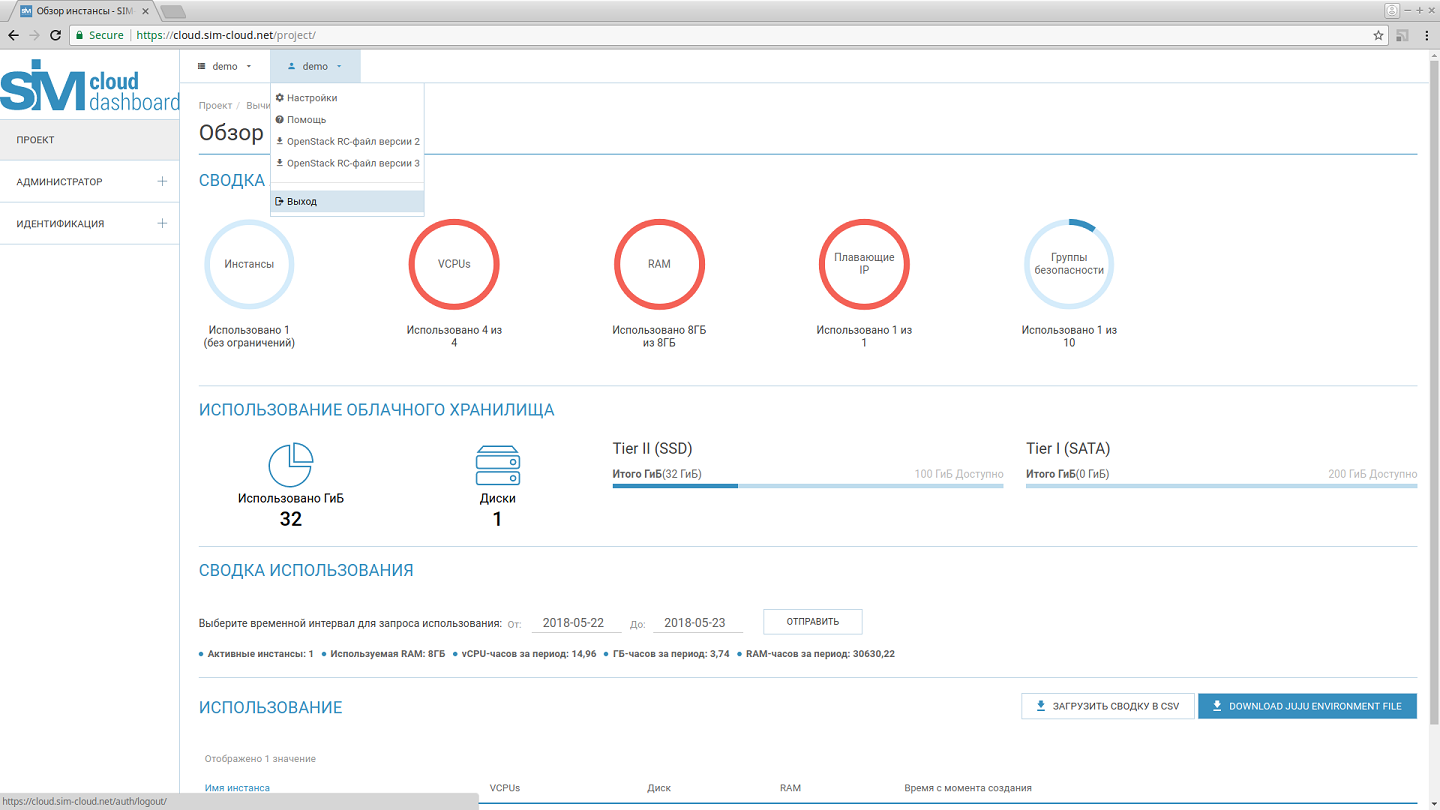This screenshot has width=1440, height=810.
Task: Click the Disks server stack icon
Action: (x=497, y=466)
